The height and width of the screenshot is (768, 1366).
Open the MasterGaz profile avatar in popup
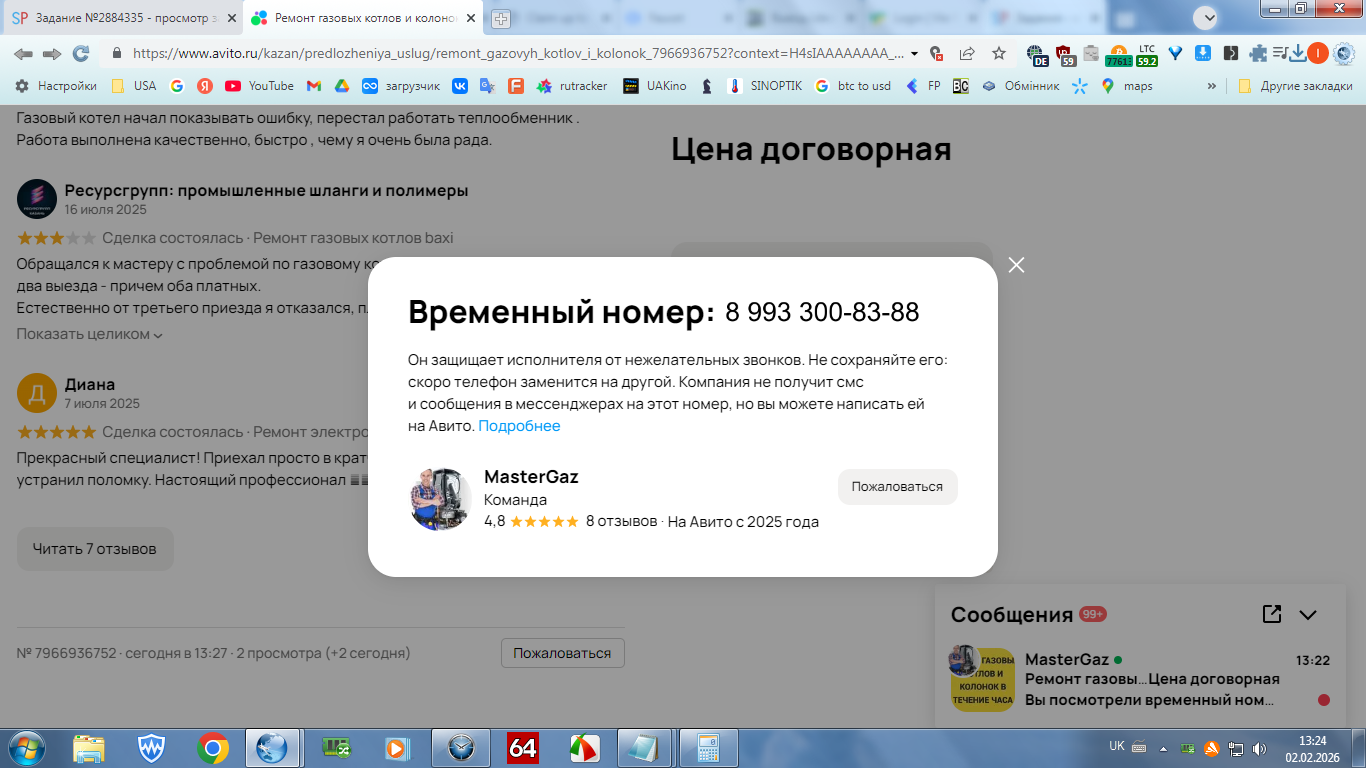coord(441,498)
